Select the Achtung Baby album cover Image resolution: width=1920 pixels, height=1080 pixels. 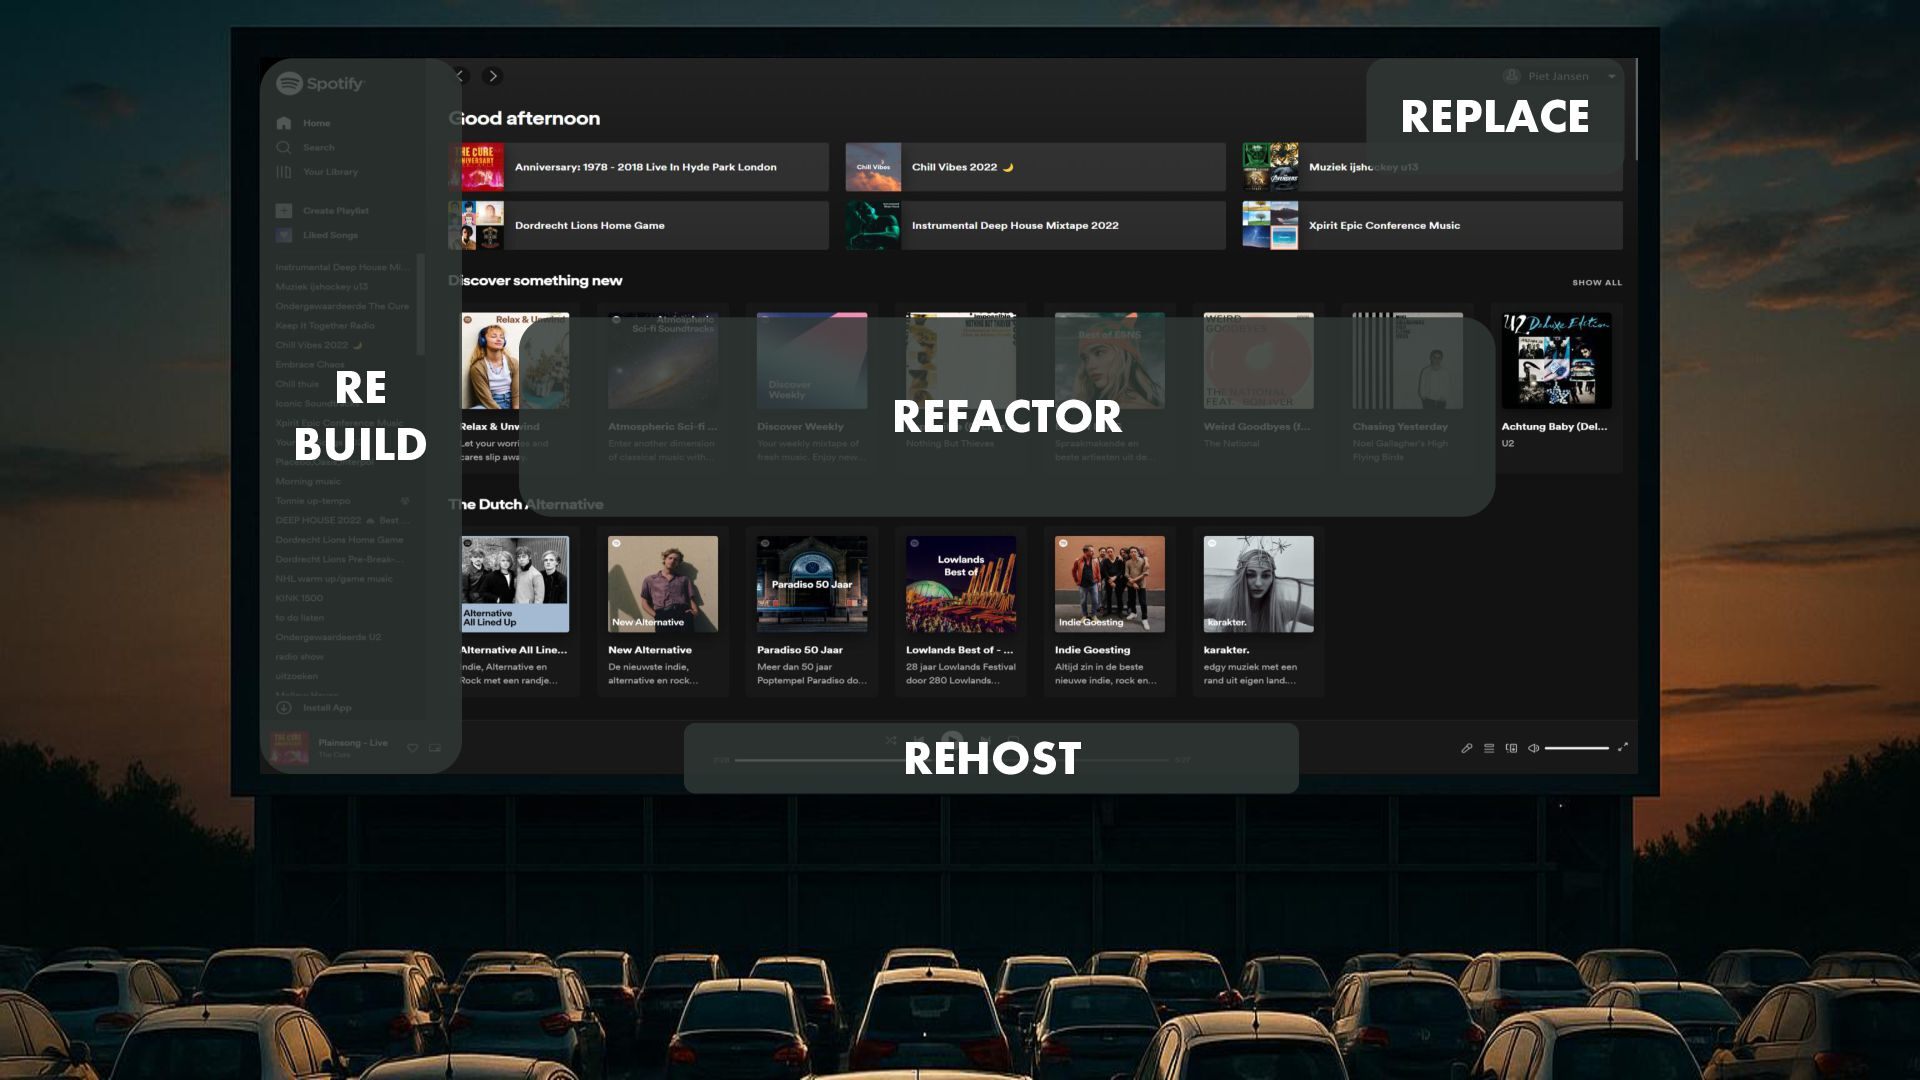coord(1556,360)
